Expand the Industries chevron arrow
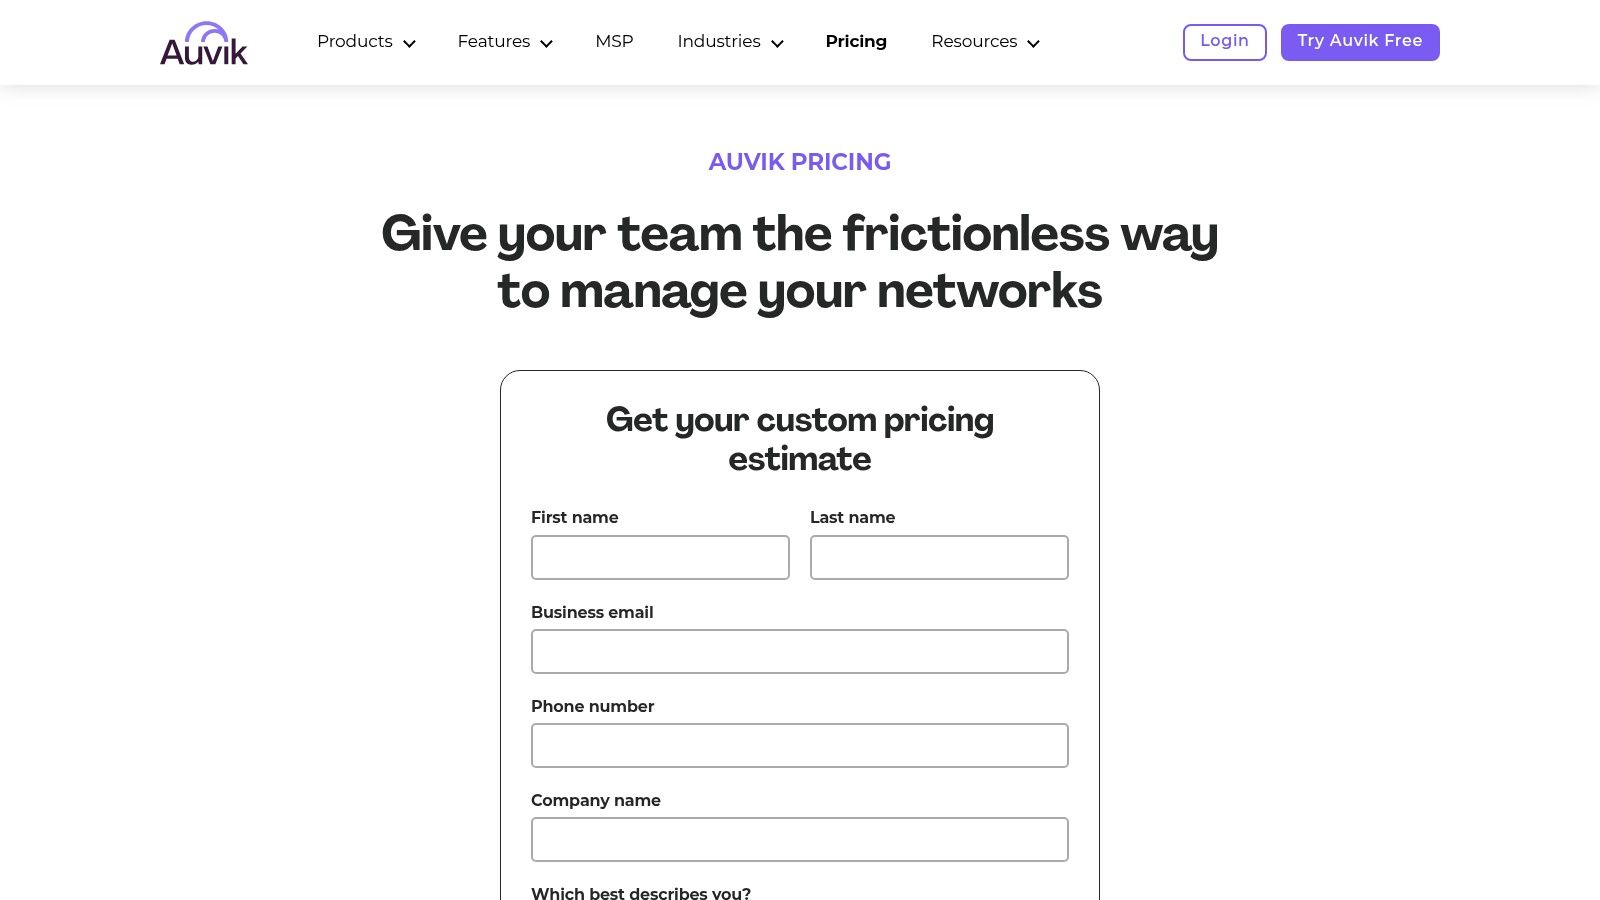 [777, 43]
